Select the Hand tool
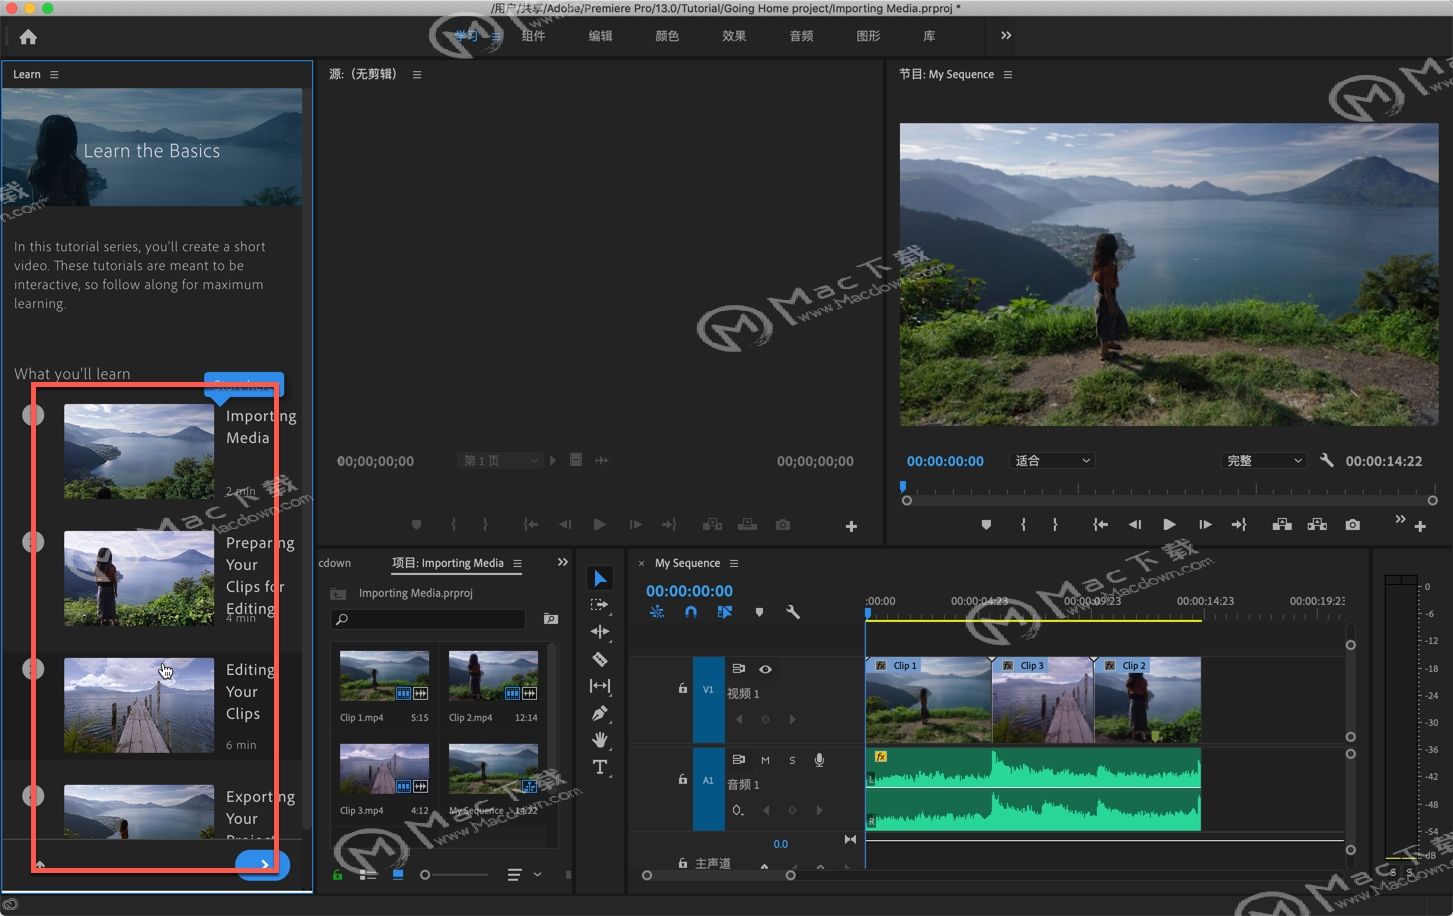Viewport: 1453px width, 916px height. coord(600,740)
